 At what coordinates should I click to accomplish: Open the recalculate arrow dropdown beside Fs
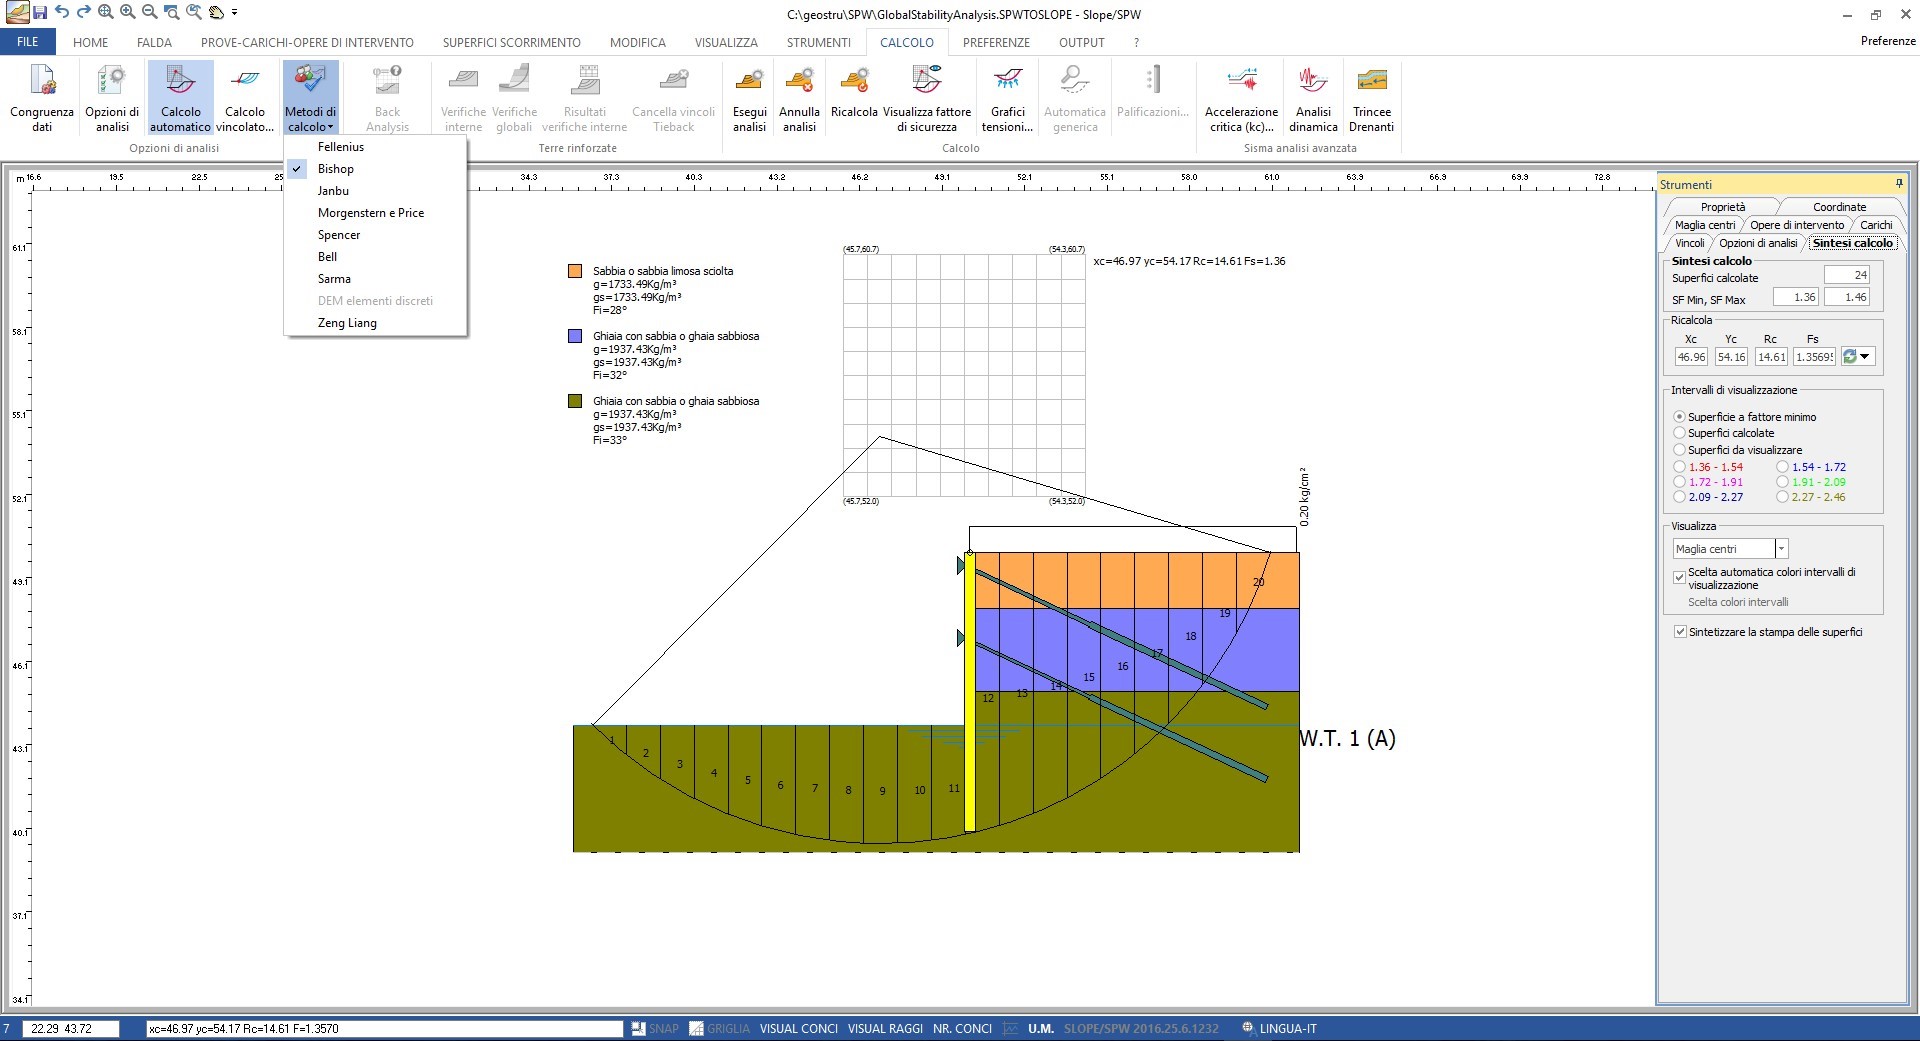(x=1865, y=357)
